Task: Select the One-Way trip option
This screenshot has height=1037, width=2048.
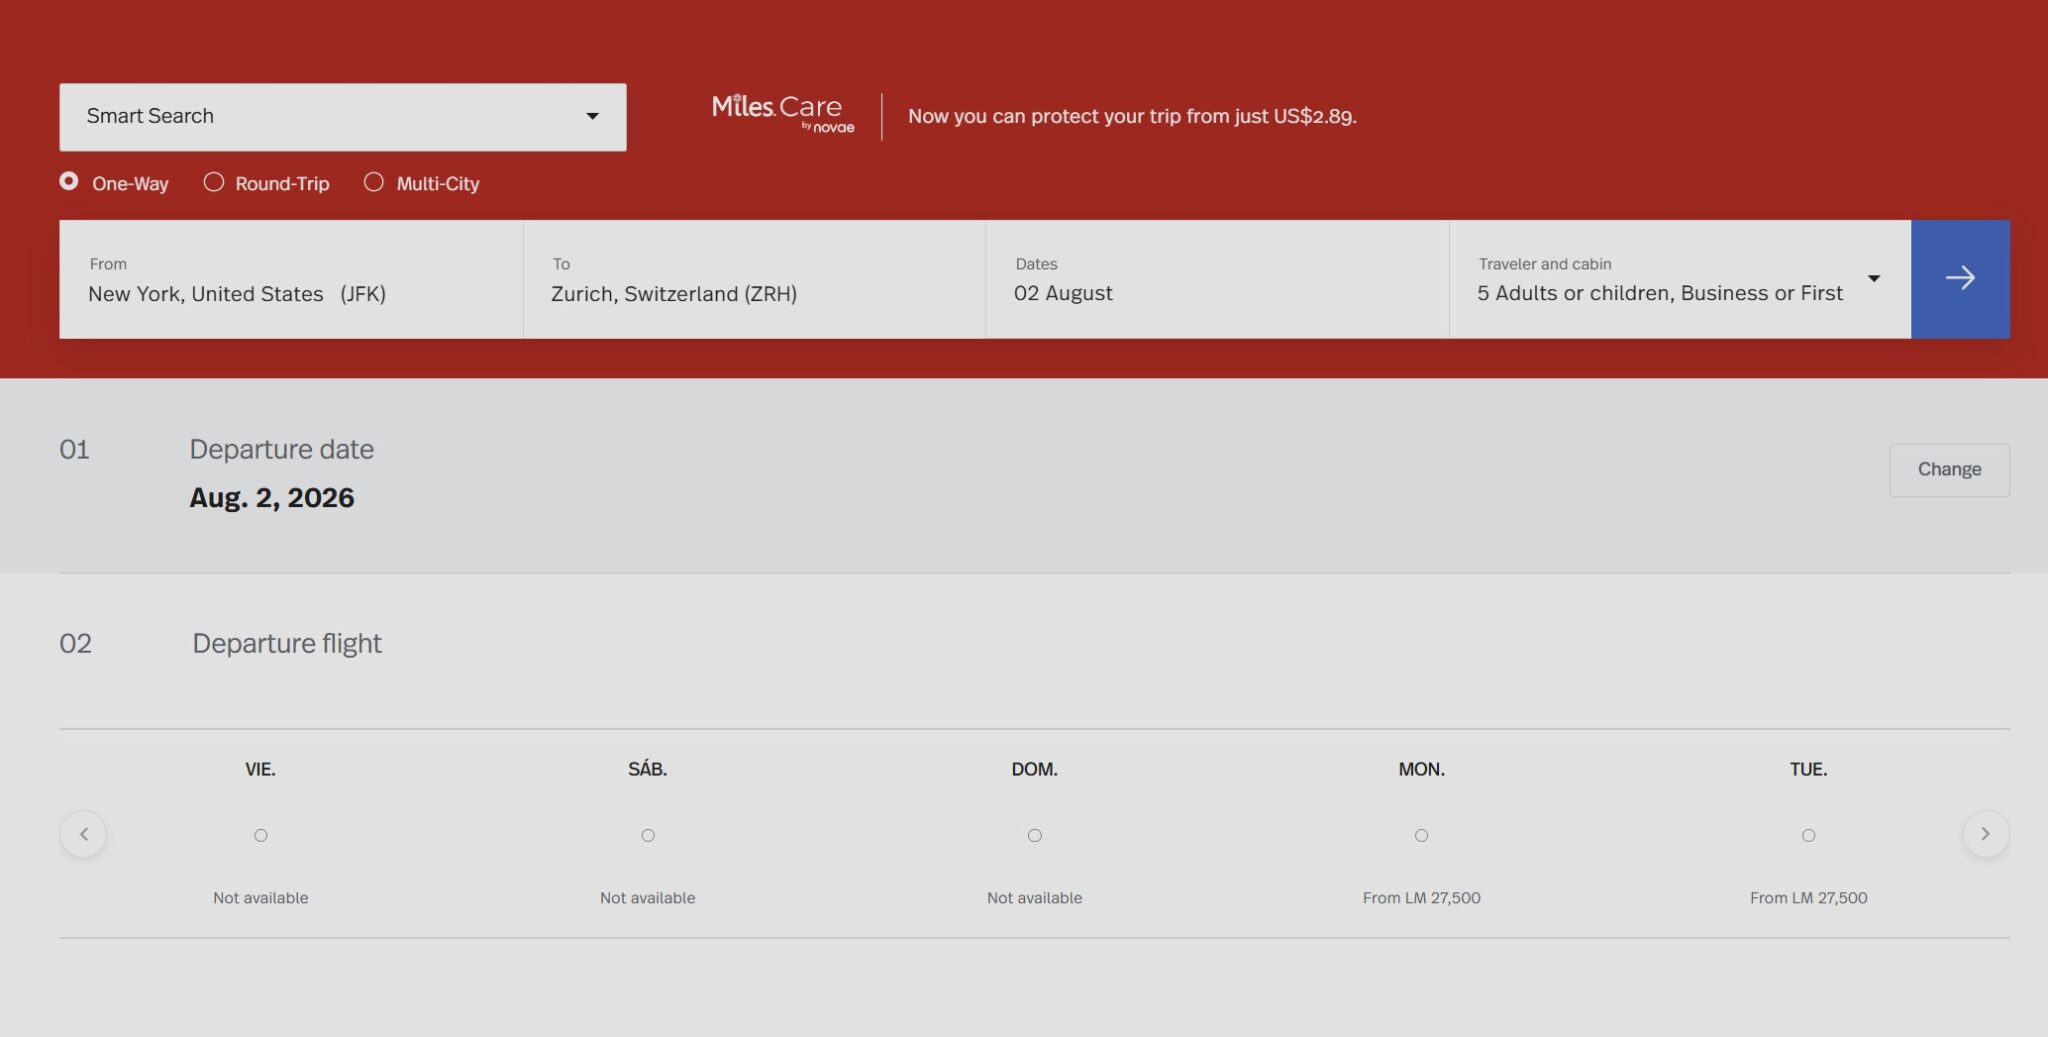Action: [69, 182]
